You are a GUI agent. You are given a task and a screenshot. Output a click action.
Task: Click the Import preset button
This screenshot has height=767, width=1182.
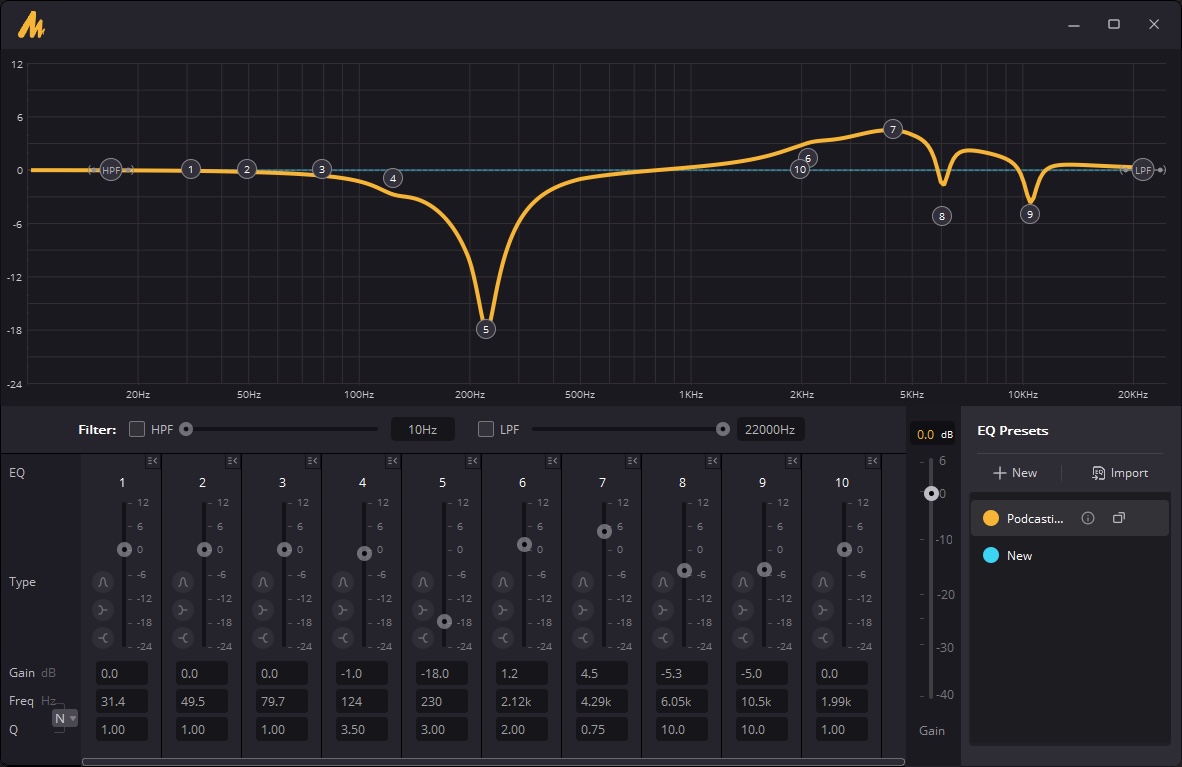(1119, 473)
